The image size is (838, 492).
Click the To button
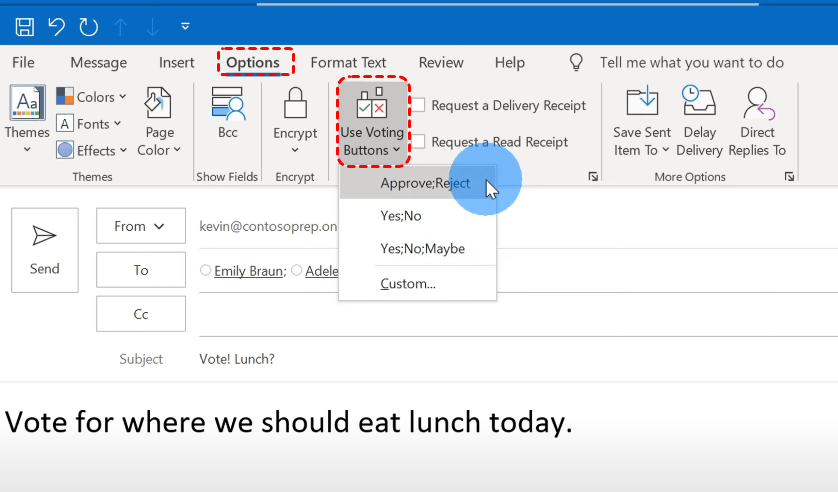[141, 270]
